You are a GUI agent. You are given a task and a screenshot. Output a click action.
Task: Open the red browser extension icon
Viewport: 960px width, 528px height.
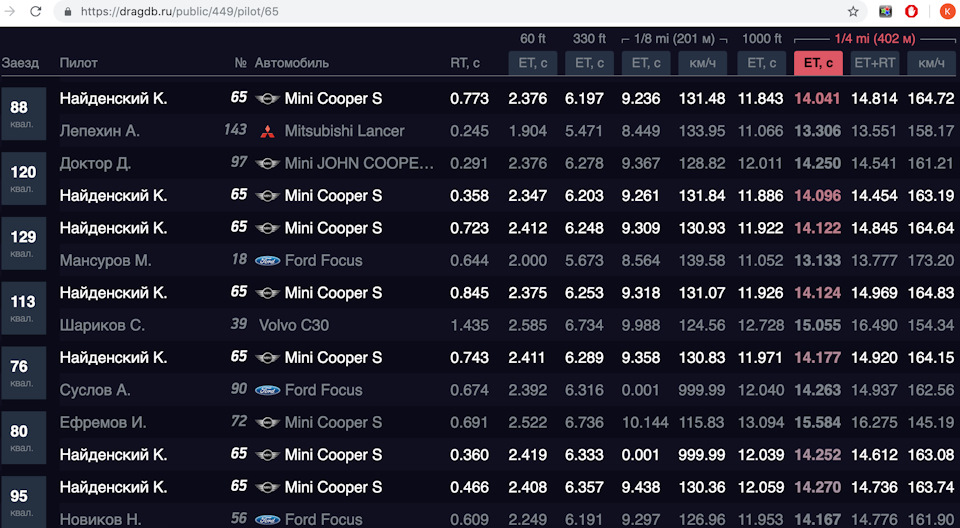(x=912, y=12)
